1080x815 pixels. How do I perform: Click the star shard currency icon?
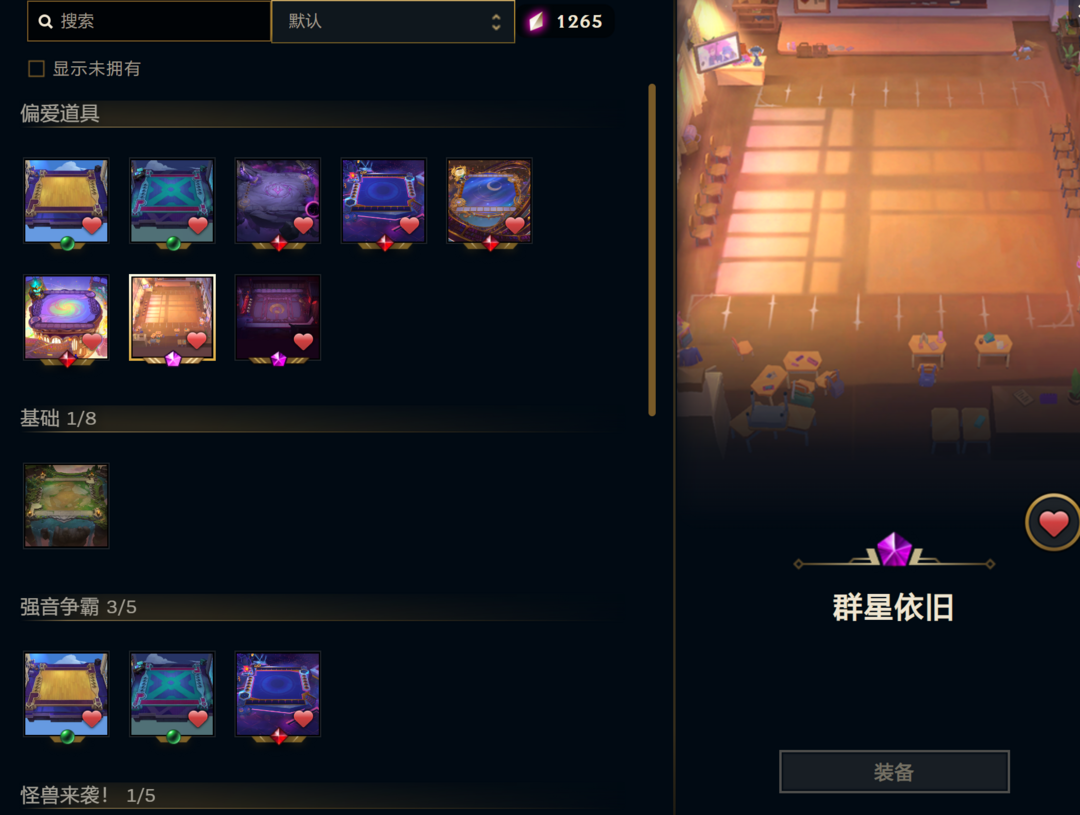(536, 21)
